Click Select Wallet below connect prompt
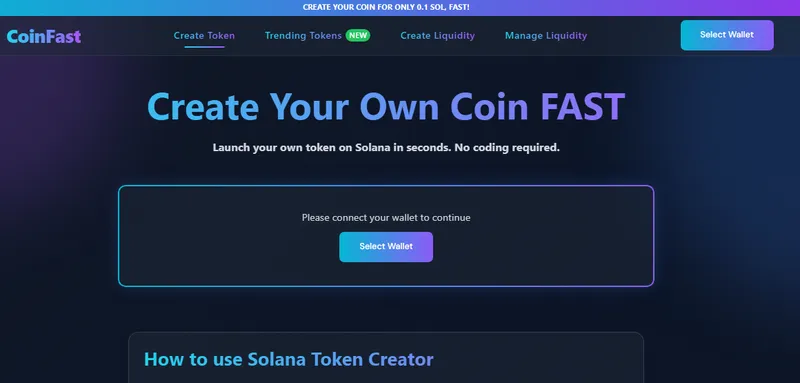 coord(386,247)
